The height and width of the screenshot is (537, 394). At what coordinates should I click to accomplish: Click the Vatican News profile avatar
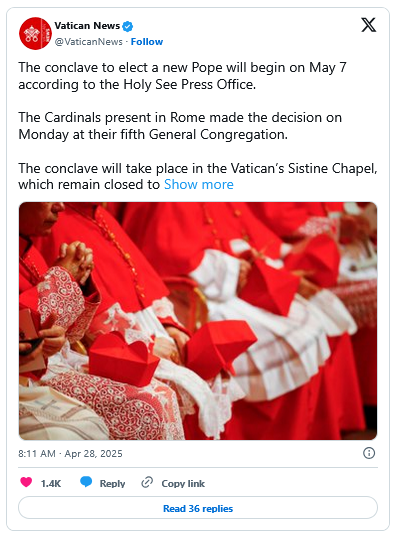coord(35,34)
